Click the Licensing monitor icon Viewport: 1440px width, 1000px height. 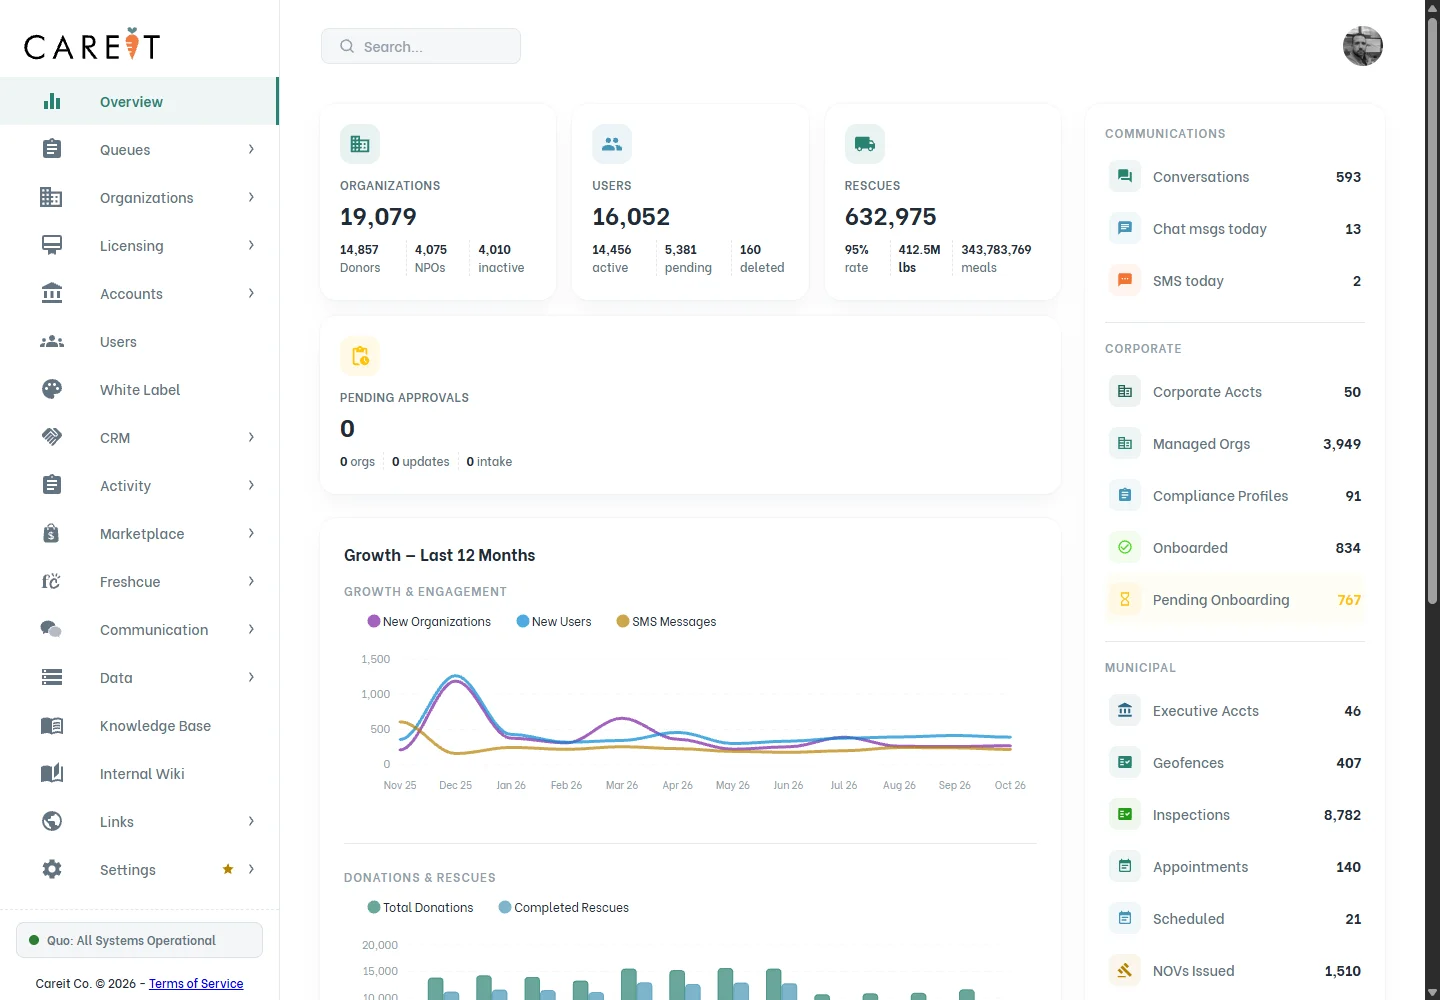point(52,245)
